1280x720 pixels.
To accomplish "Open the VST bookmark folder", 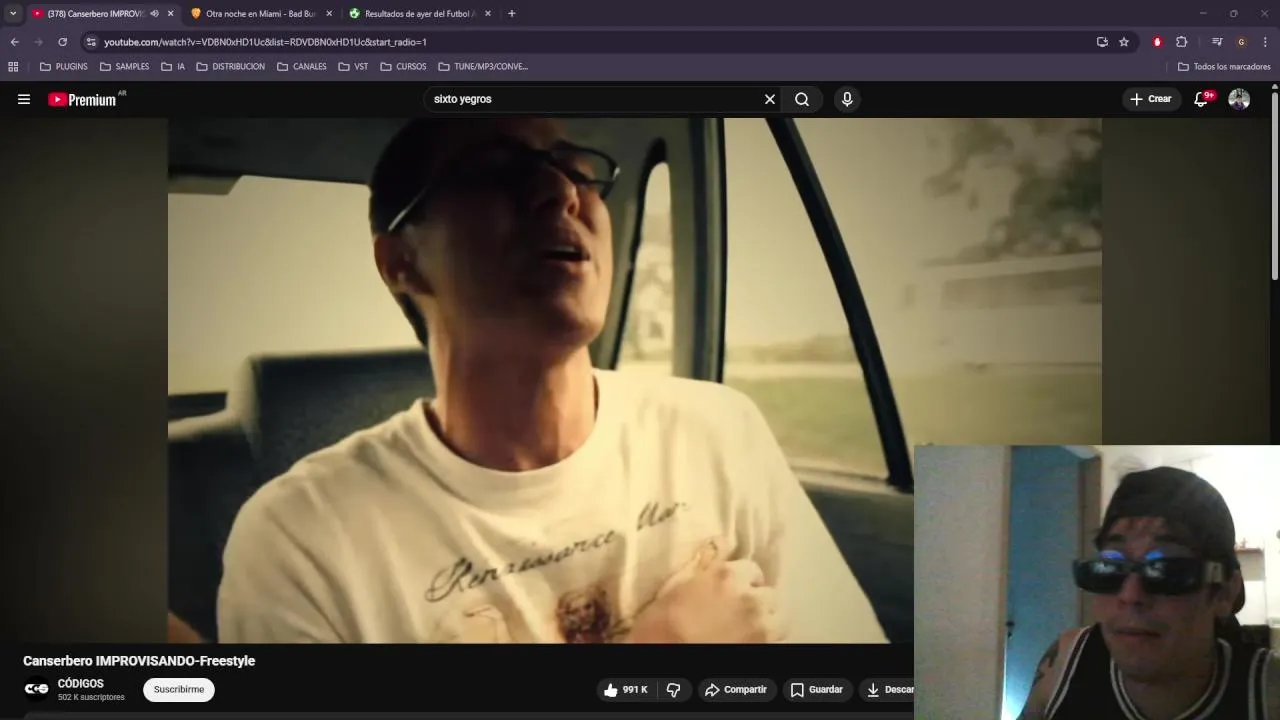I will pyautogui.click(x=354, y=67).
